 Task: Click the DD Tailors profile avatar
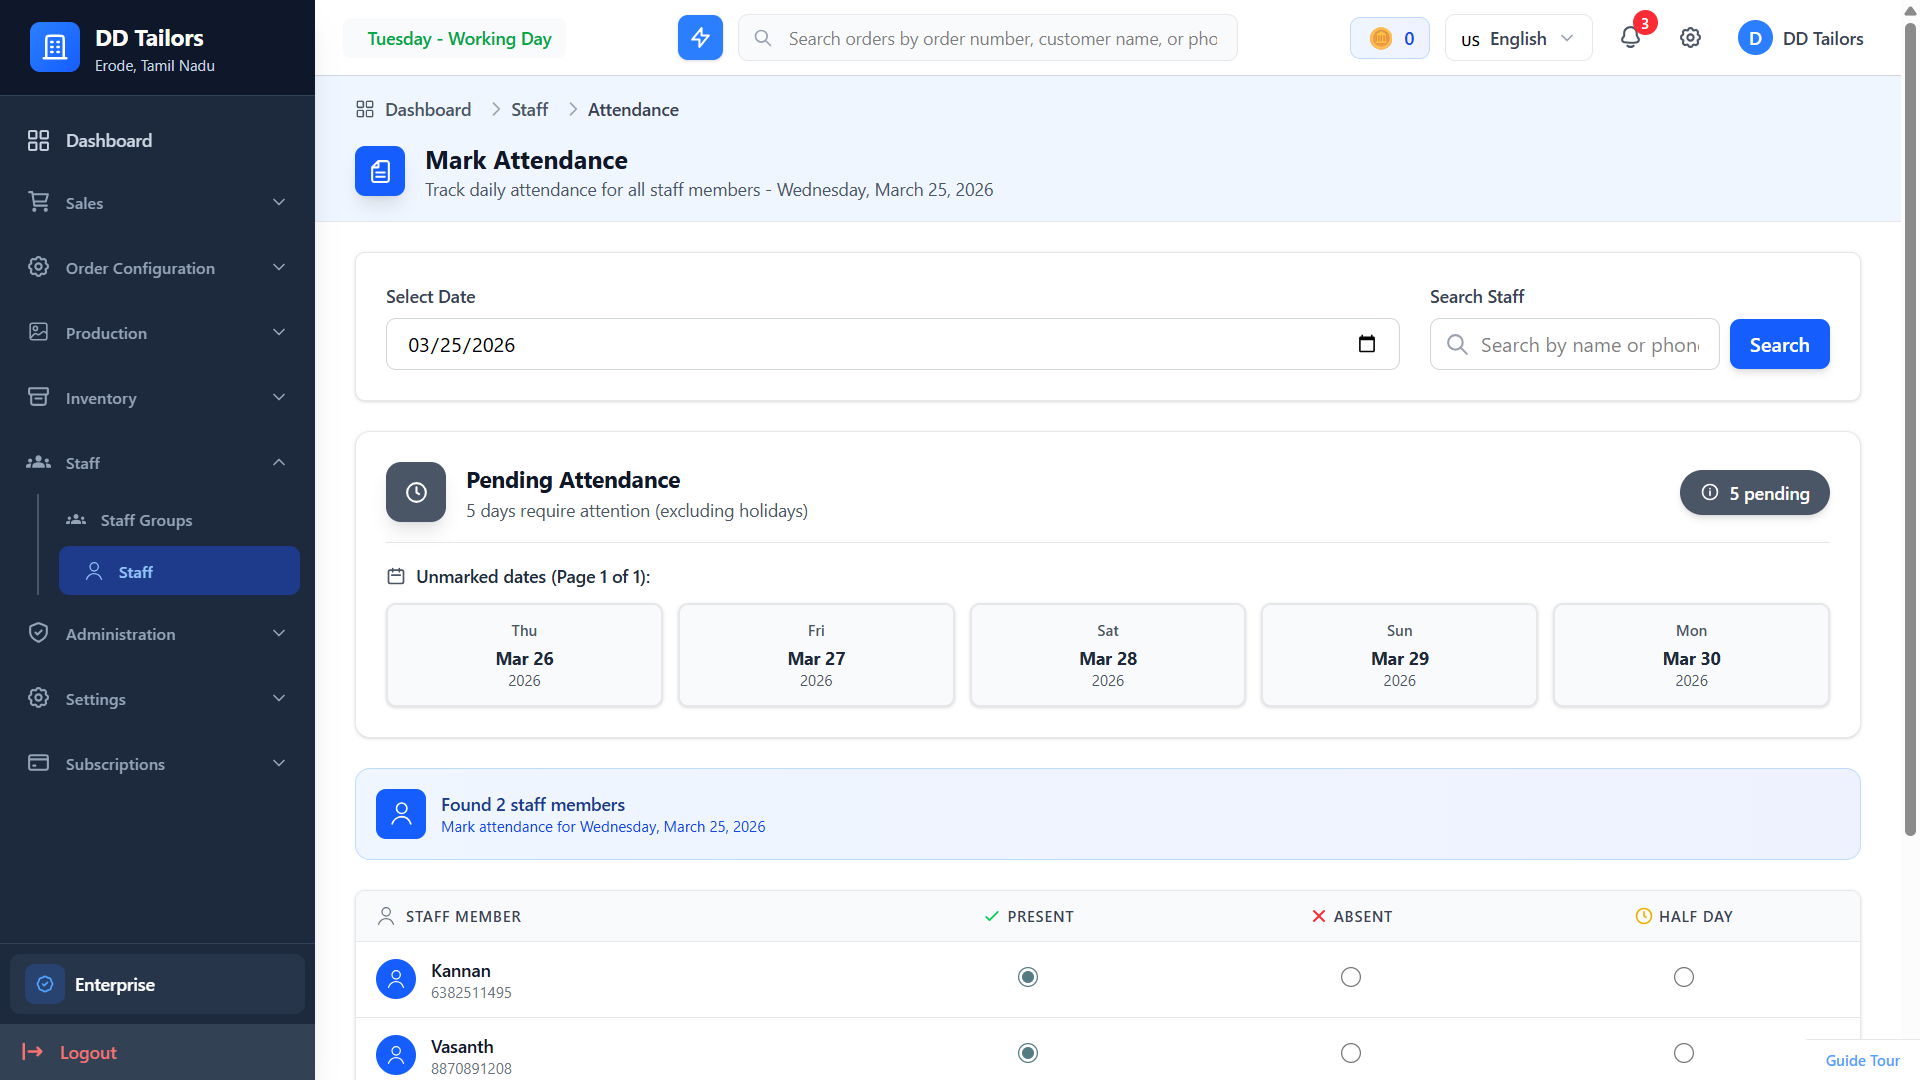1755,38
